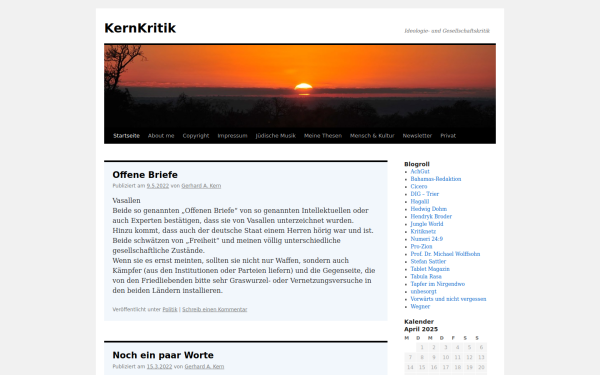Screen dimensions: 600x375
Task: Click the Kalender sidebar heading
Action: coord(419,322)
